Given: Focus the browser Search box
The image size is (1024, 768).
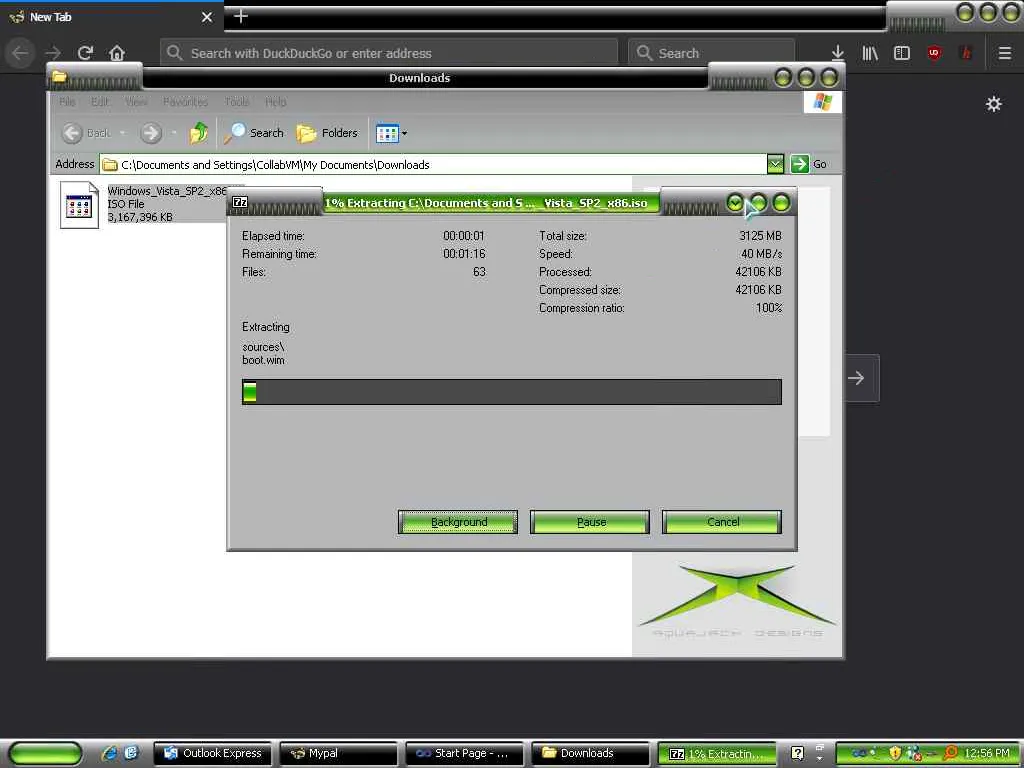Looking at the screenshot, I should coord(711,53).
